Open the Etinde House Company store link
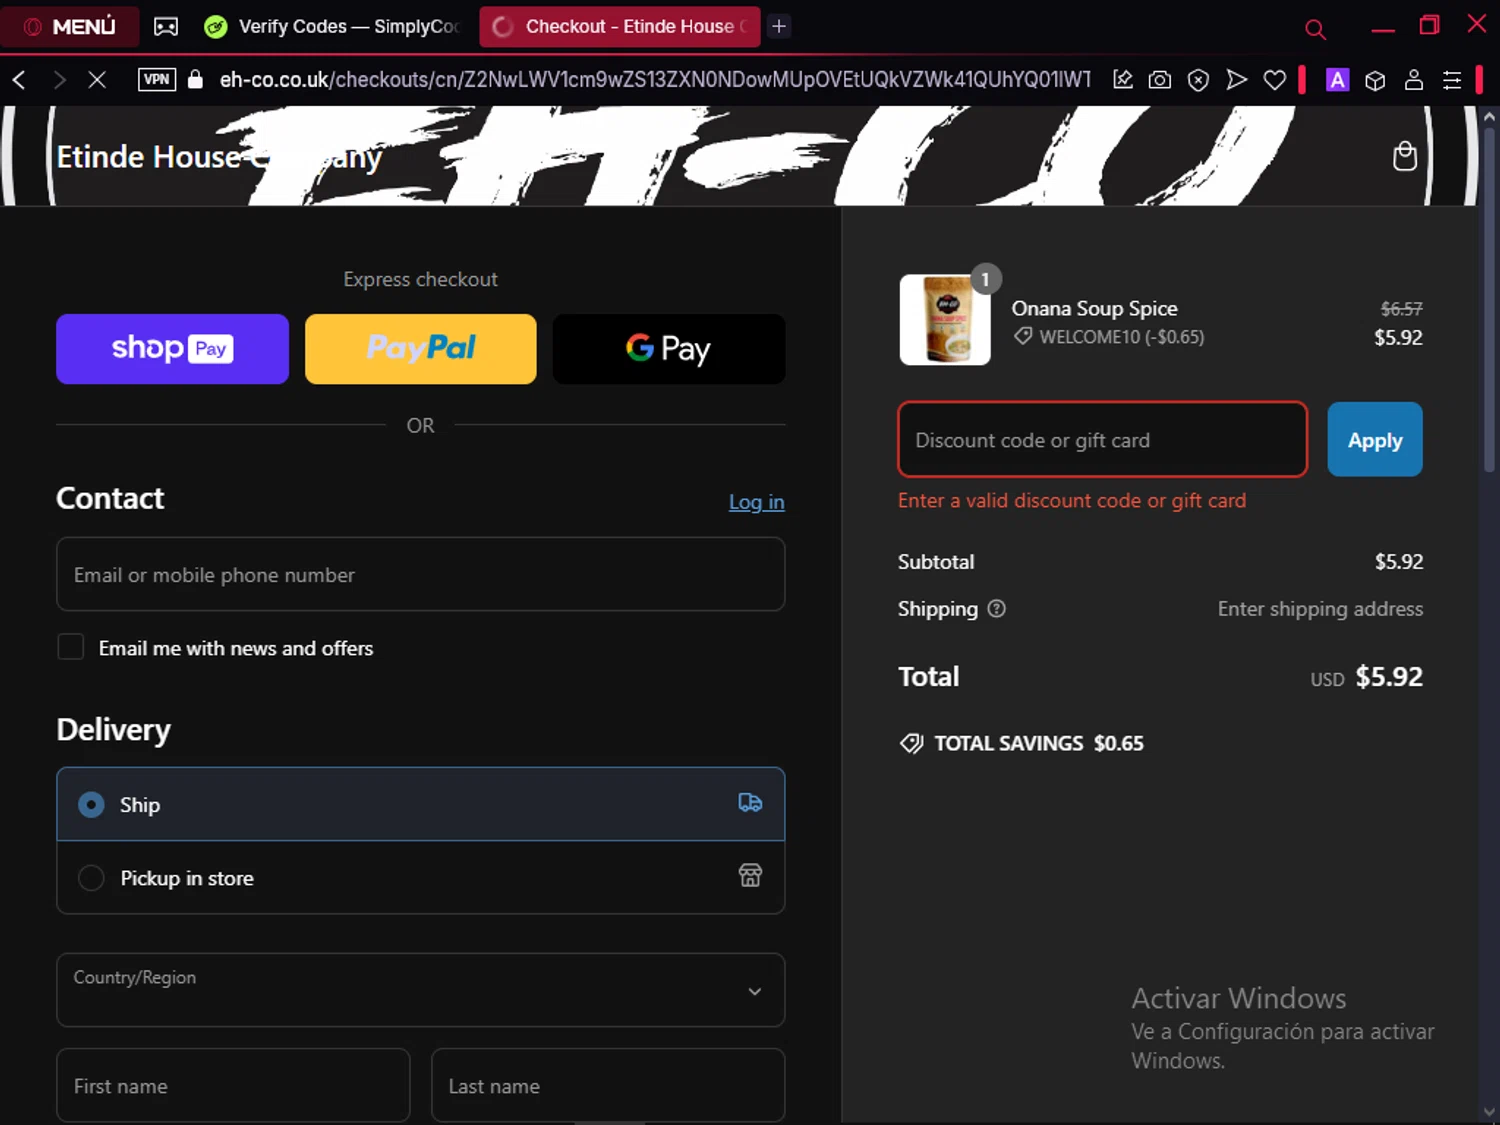This screenshot has width=1500, height=1125. [219, 157]
